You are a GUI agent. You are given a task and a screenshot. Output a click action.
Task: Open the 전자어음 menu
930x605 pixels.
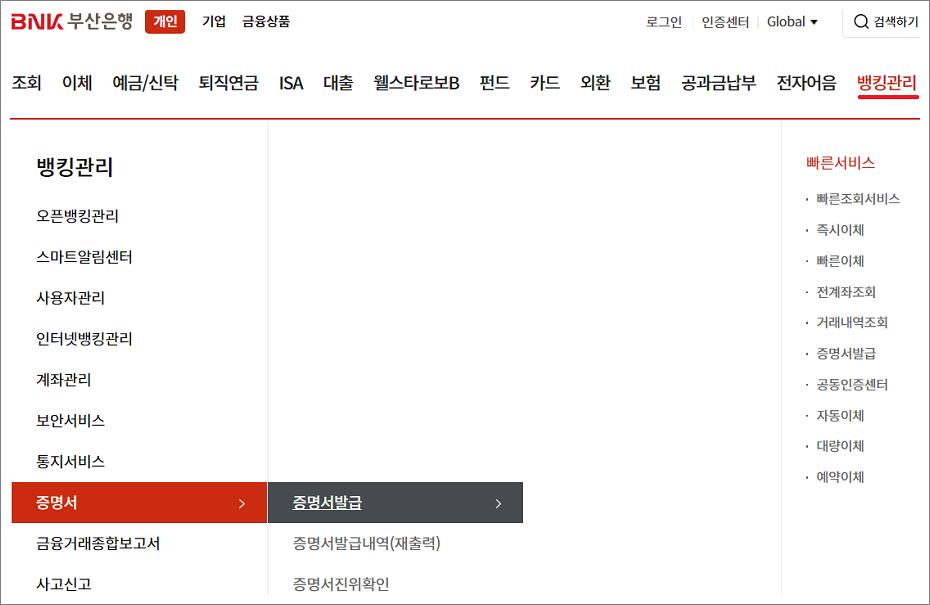click(807, 82)
